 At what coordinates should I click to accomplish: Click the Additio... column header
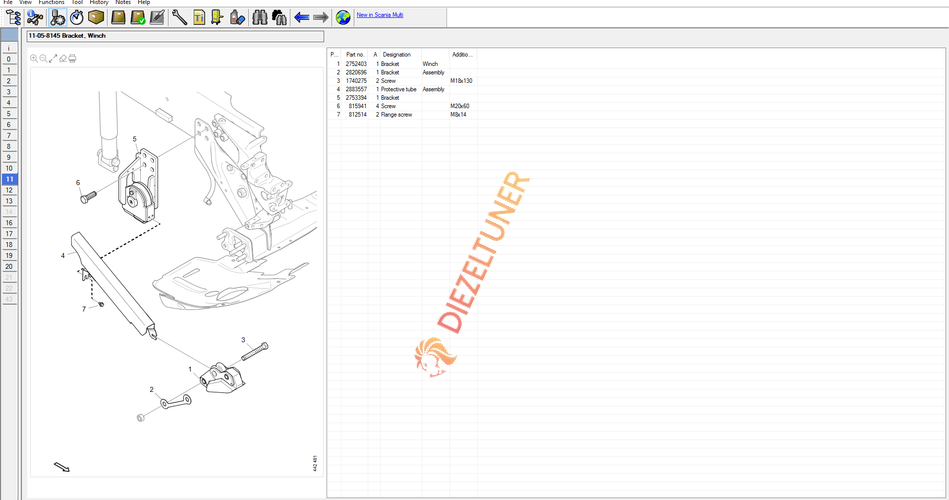click(463, 54)
